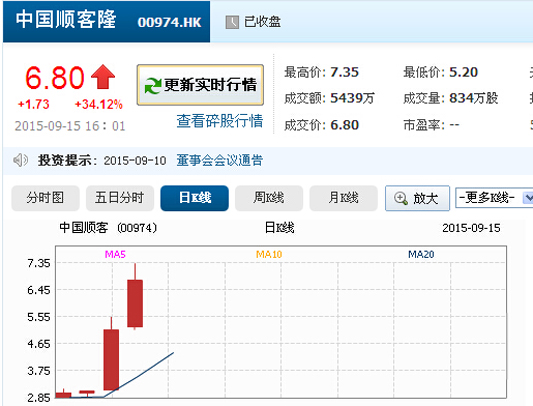
Task: Click the 4.65 y-axis label
Action: pos(39,344)
